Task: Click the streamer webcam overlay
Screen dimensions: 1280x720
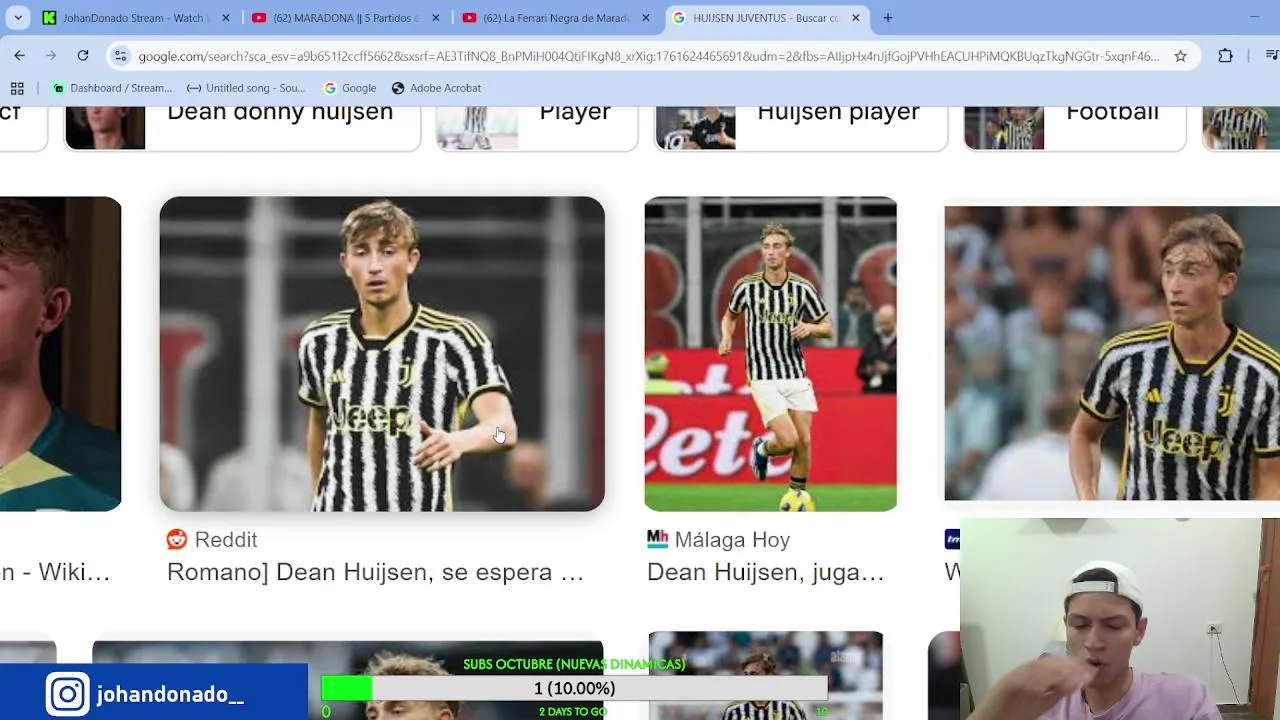Action: coord(1120,618)
